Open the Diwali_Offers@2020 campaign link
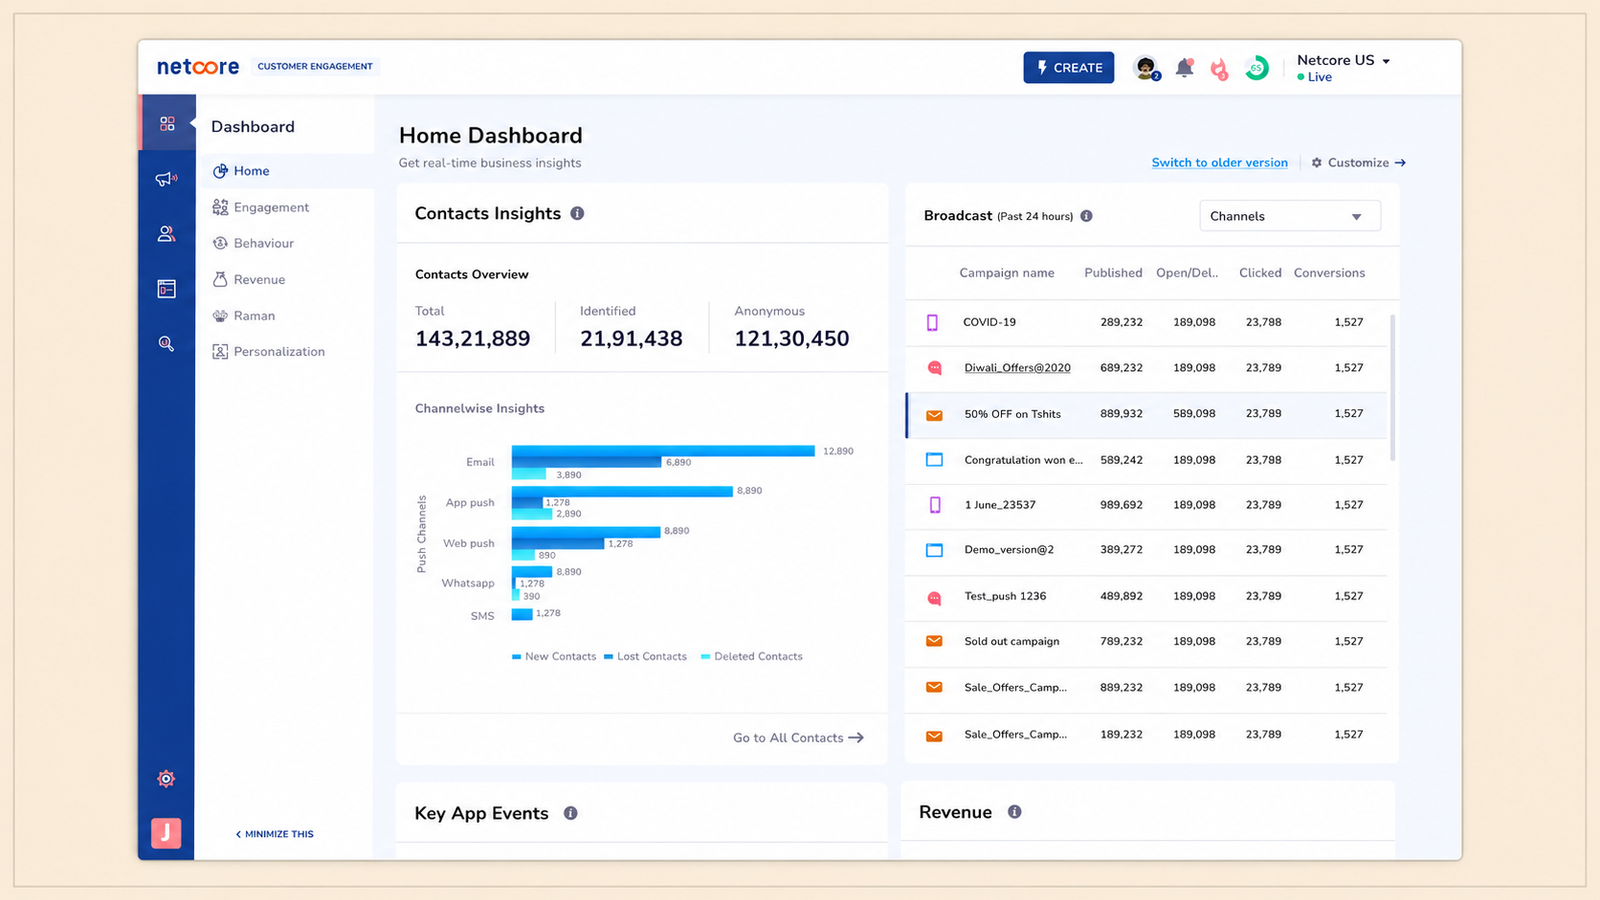This screenshot has width=1600, height=900. pyautogui.click(x=1017, y=368)
